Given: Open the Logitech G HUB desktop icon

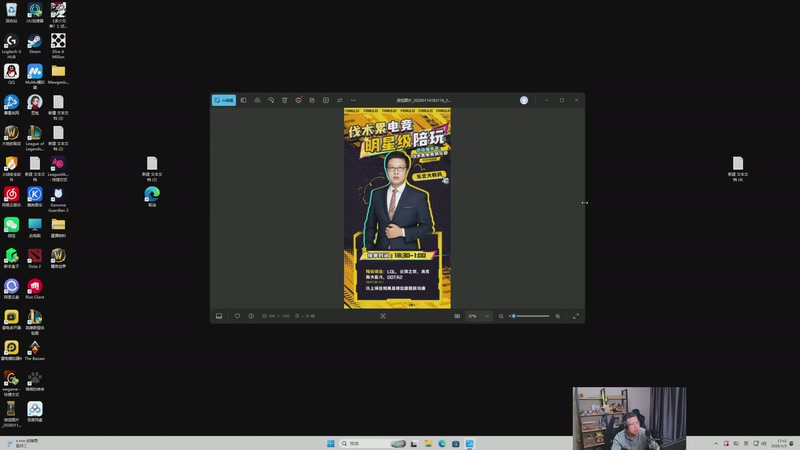Looking at the screenshot, I should [11, 46].
